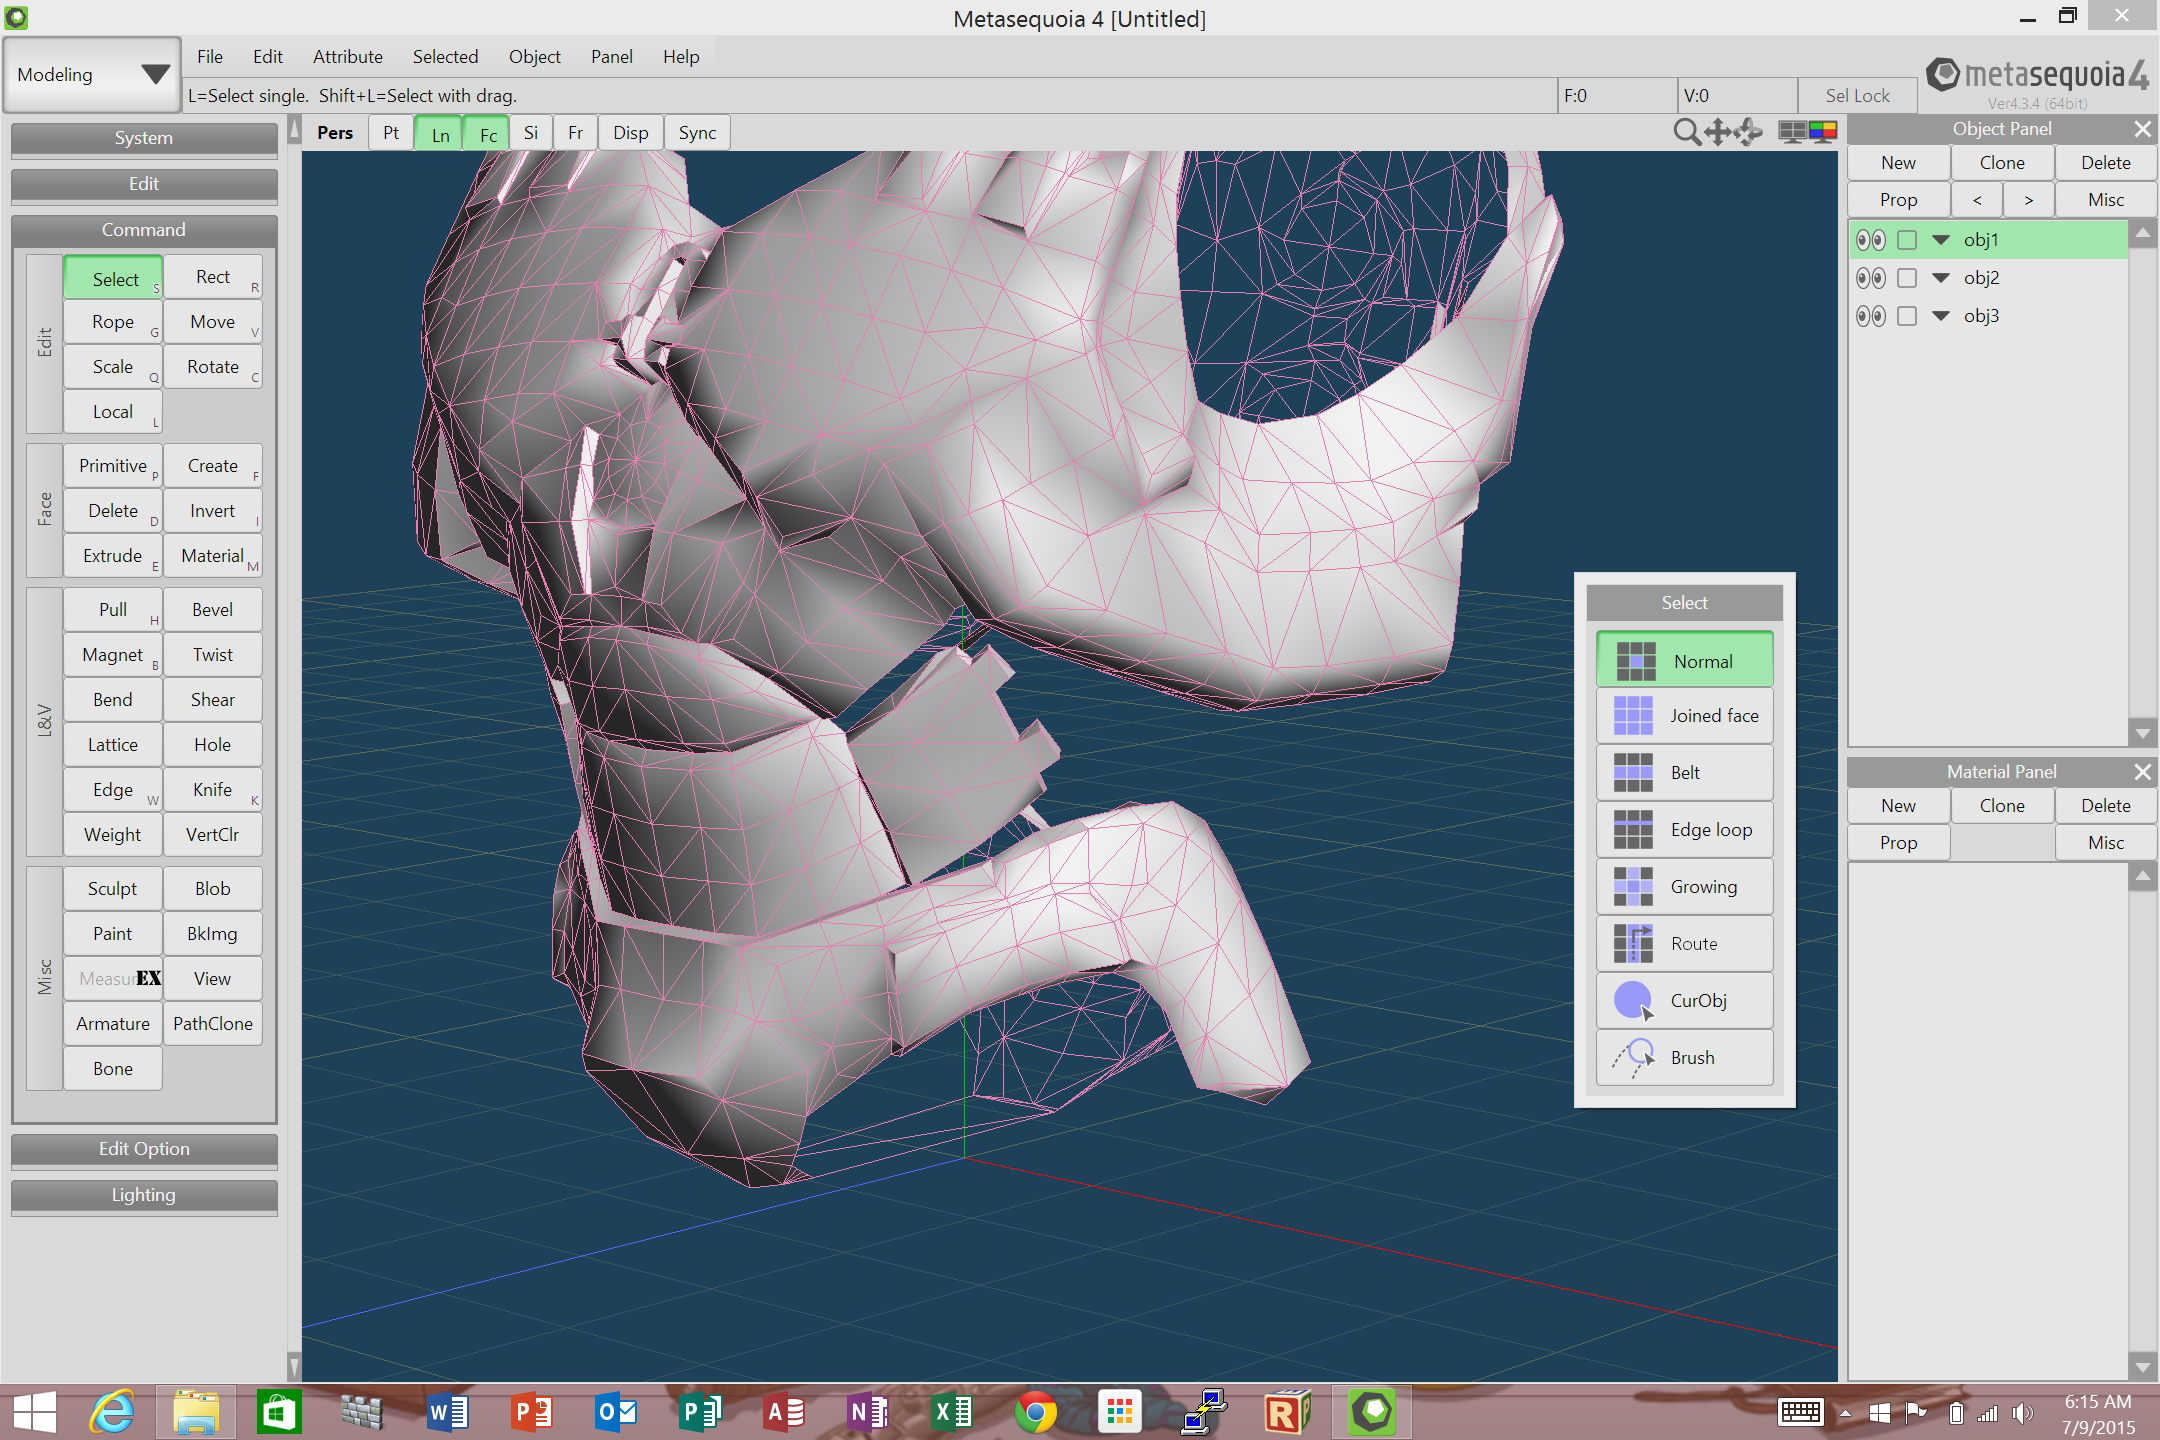
Task: Choose Route selection mode
Action: click(1685, 944)
